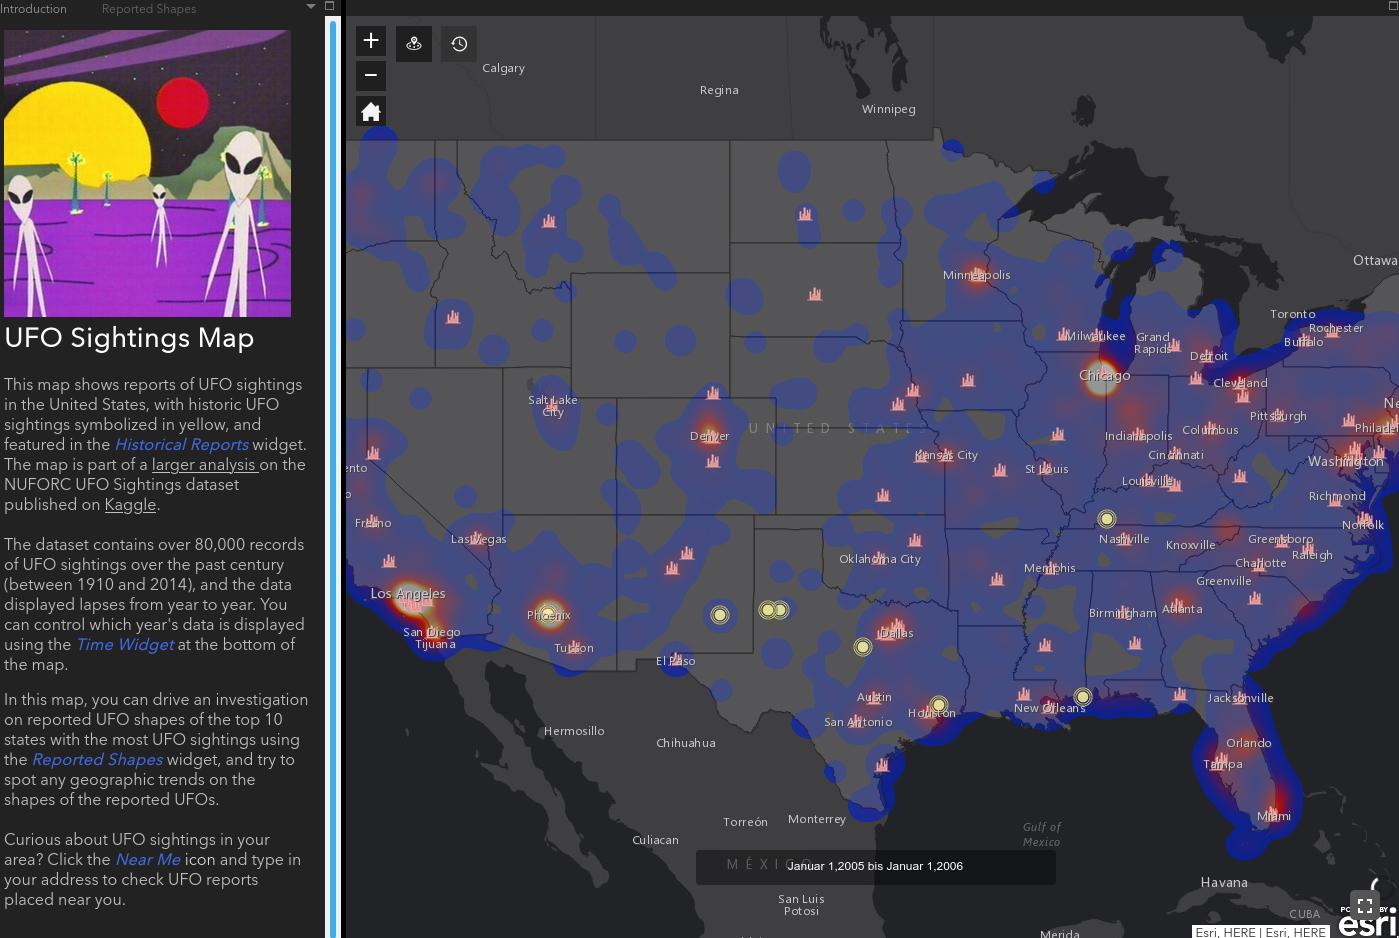Screen dimensions: 1399x938
Task: Click the home icon to reset map extent
Action: coord(371,110)
